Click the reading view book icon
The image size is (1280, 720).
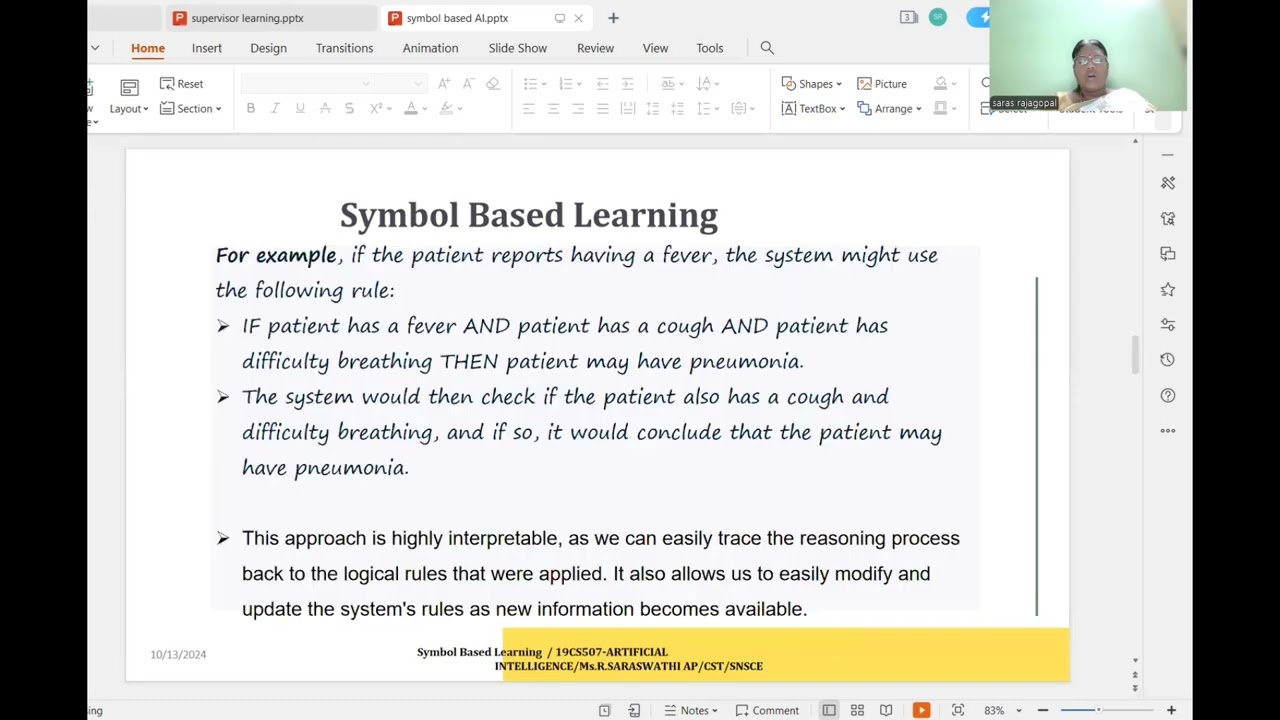pos(886,710)
